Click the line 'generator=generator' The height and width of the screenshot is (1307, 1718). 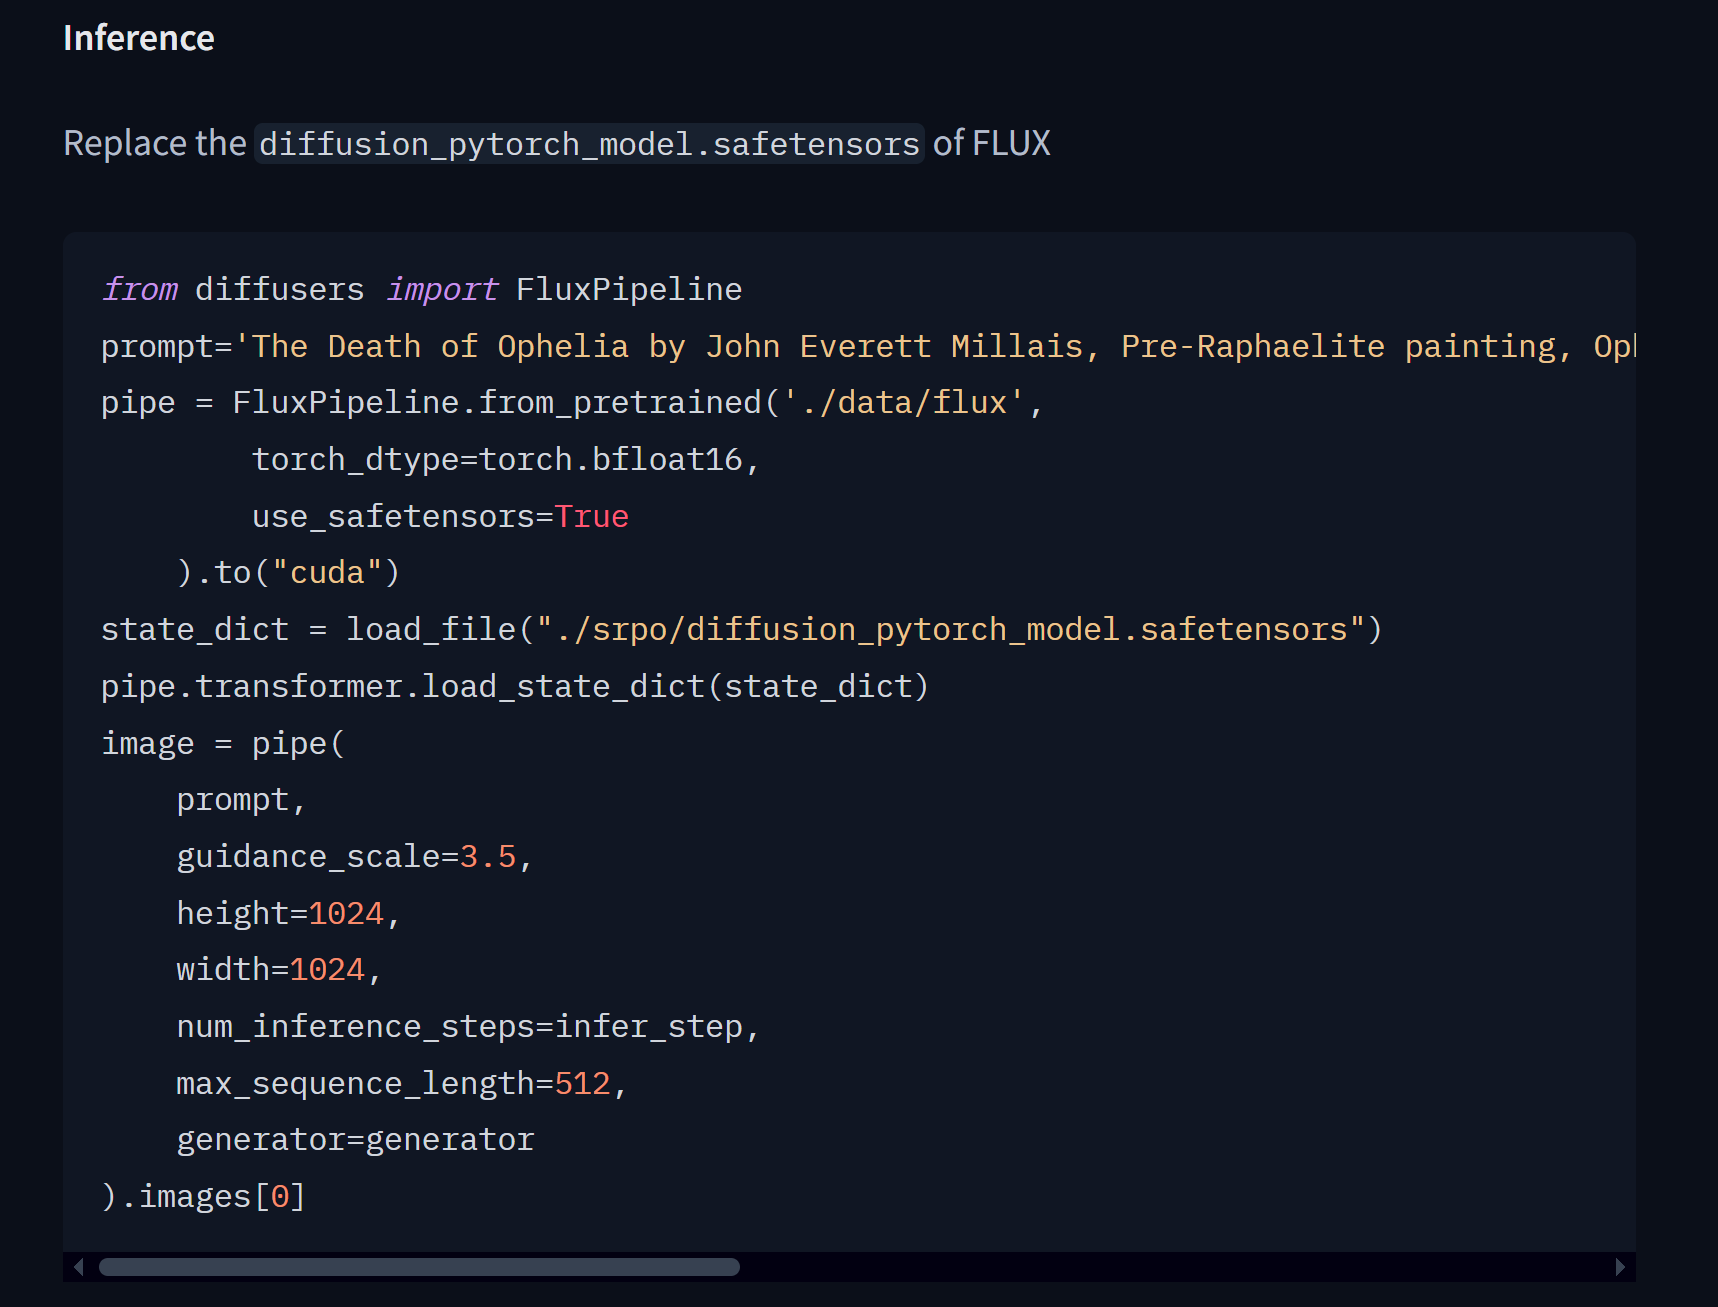pyautogui.click(x=356, y=1140)
